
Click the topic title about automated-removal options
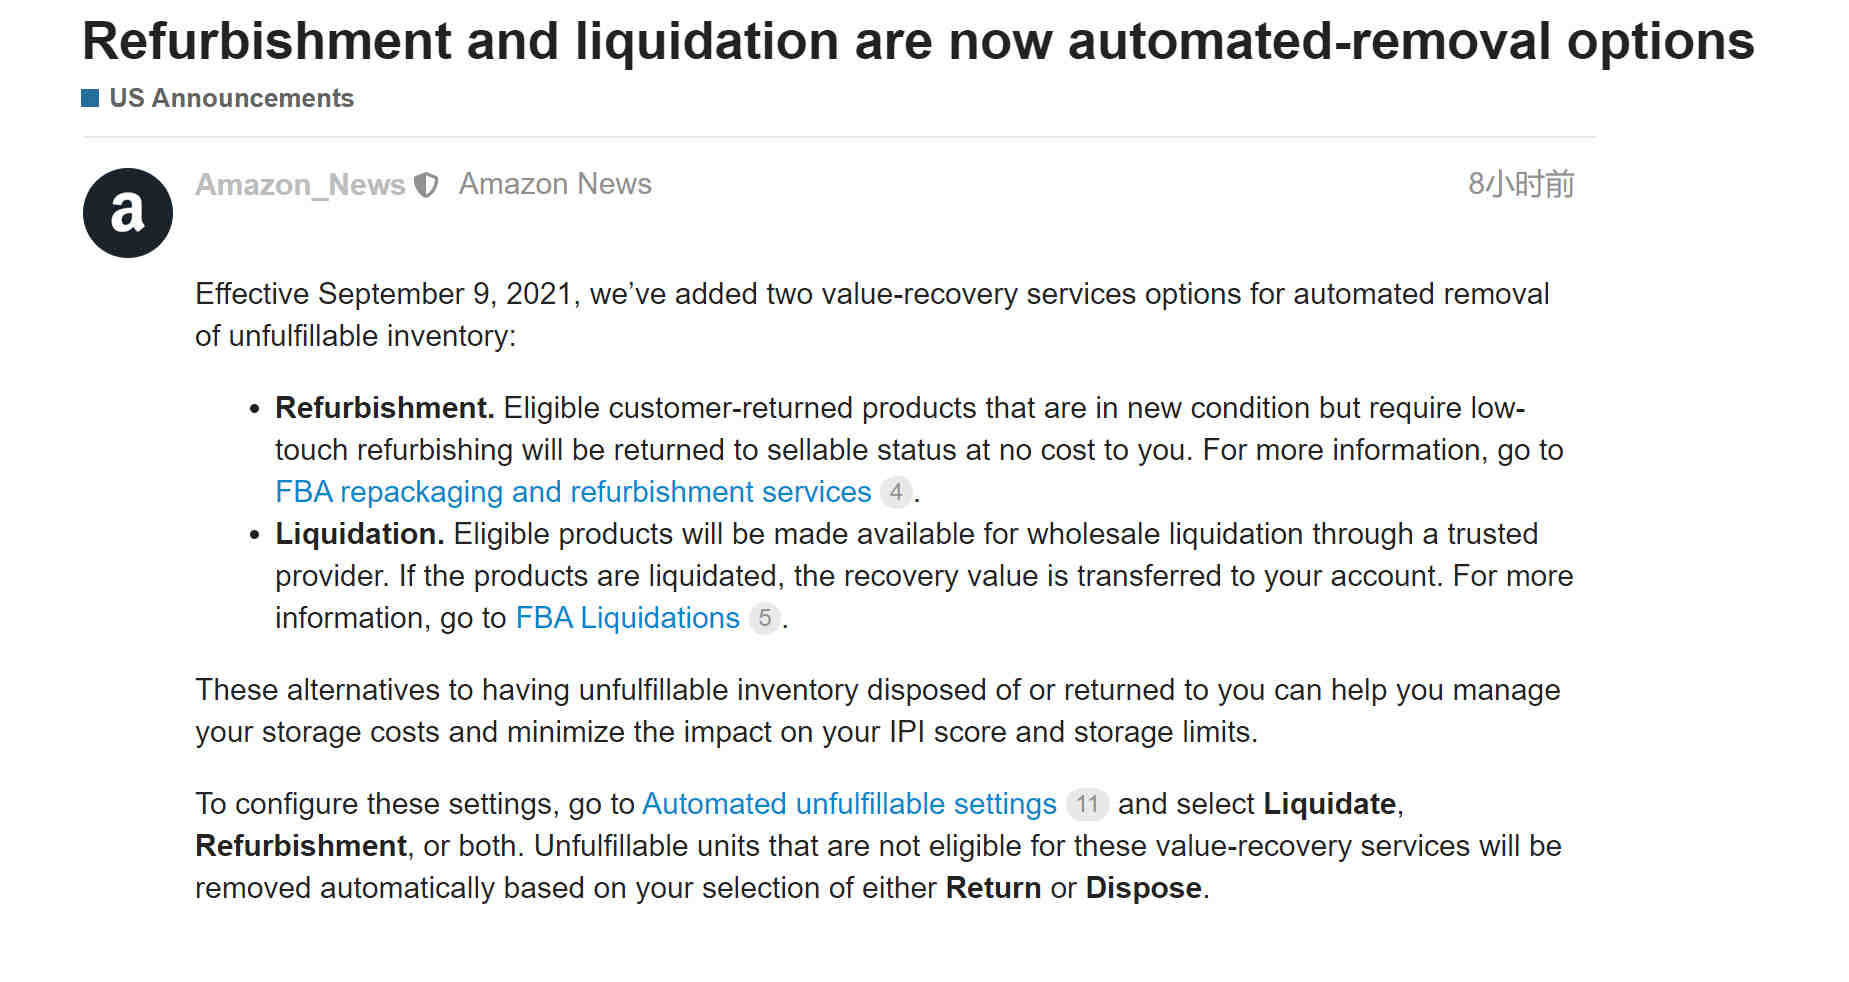click(917, 42)
